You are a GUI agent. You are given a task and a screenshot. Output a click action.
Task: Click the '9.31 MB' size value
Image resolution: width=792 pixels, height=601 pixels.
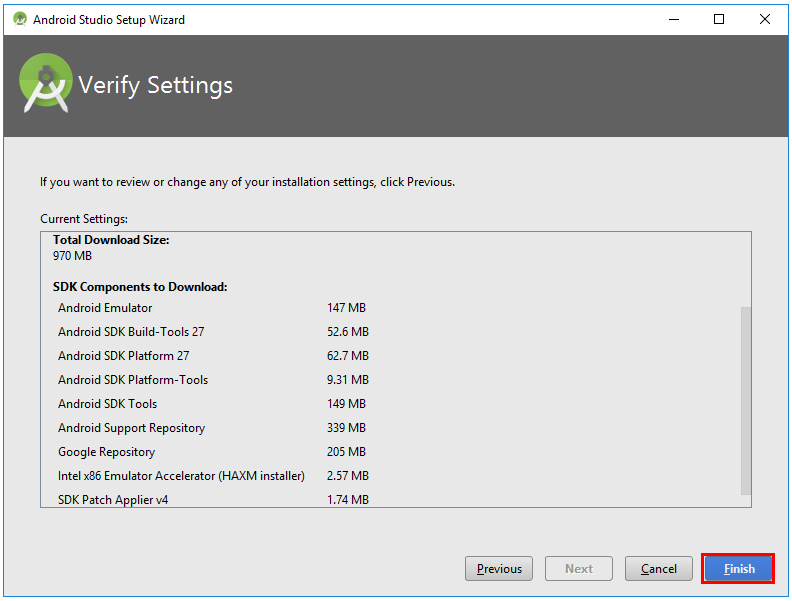(x=348, y=380)
